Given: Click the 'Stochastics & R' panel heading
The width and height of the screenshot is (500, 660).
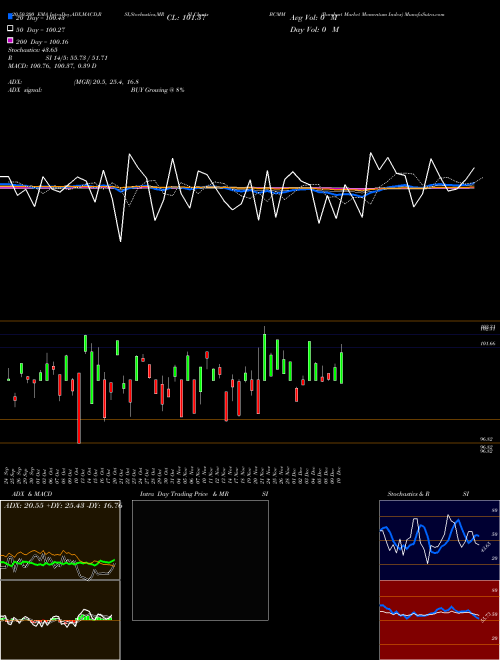Looking at the screenshot, I should [x=409, y=494].
